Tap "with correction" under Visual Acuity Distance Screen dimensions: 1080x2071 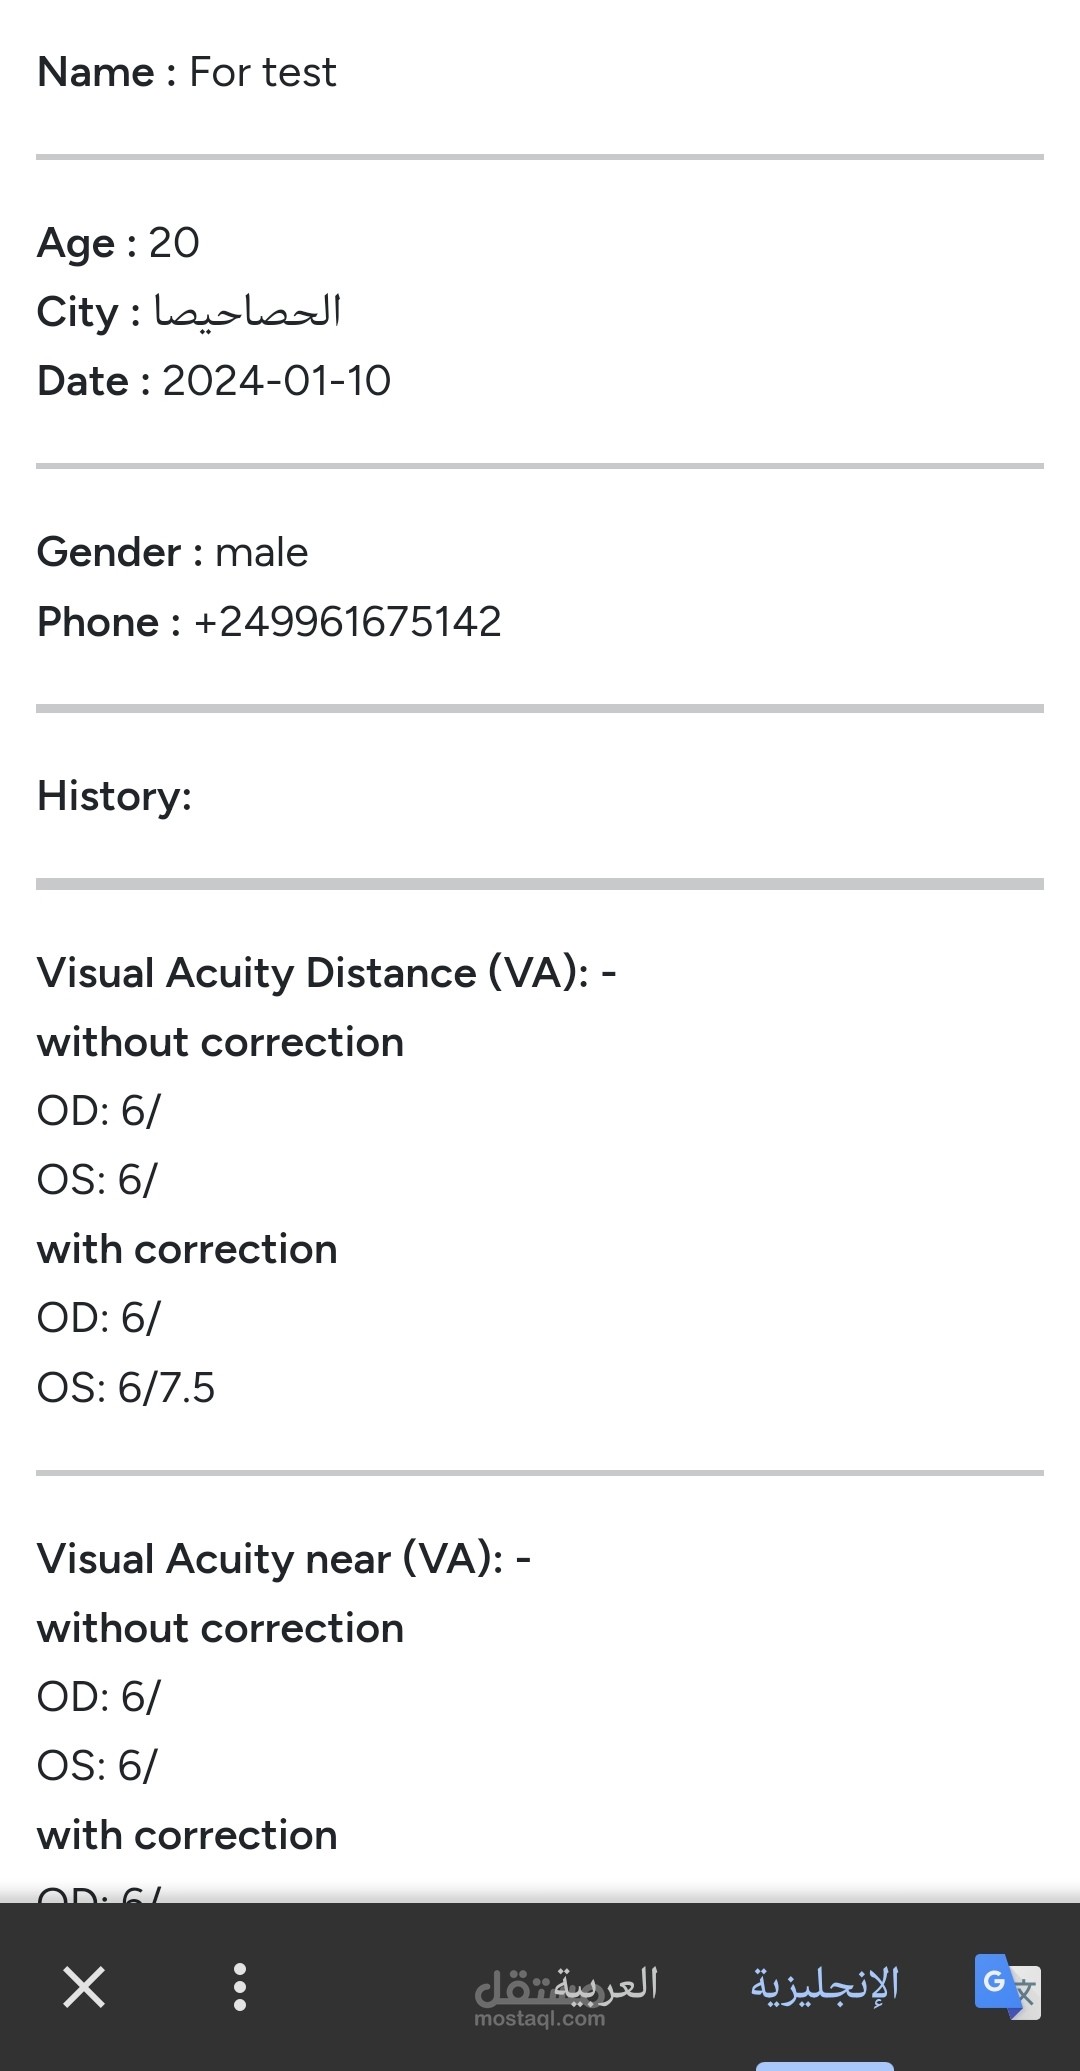pos(187,1250)
